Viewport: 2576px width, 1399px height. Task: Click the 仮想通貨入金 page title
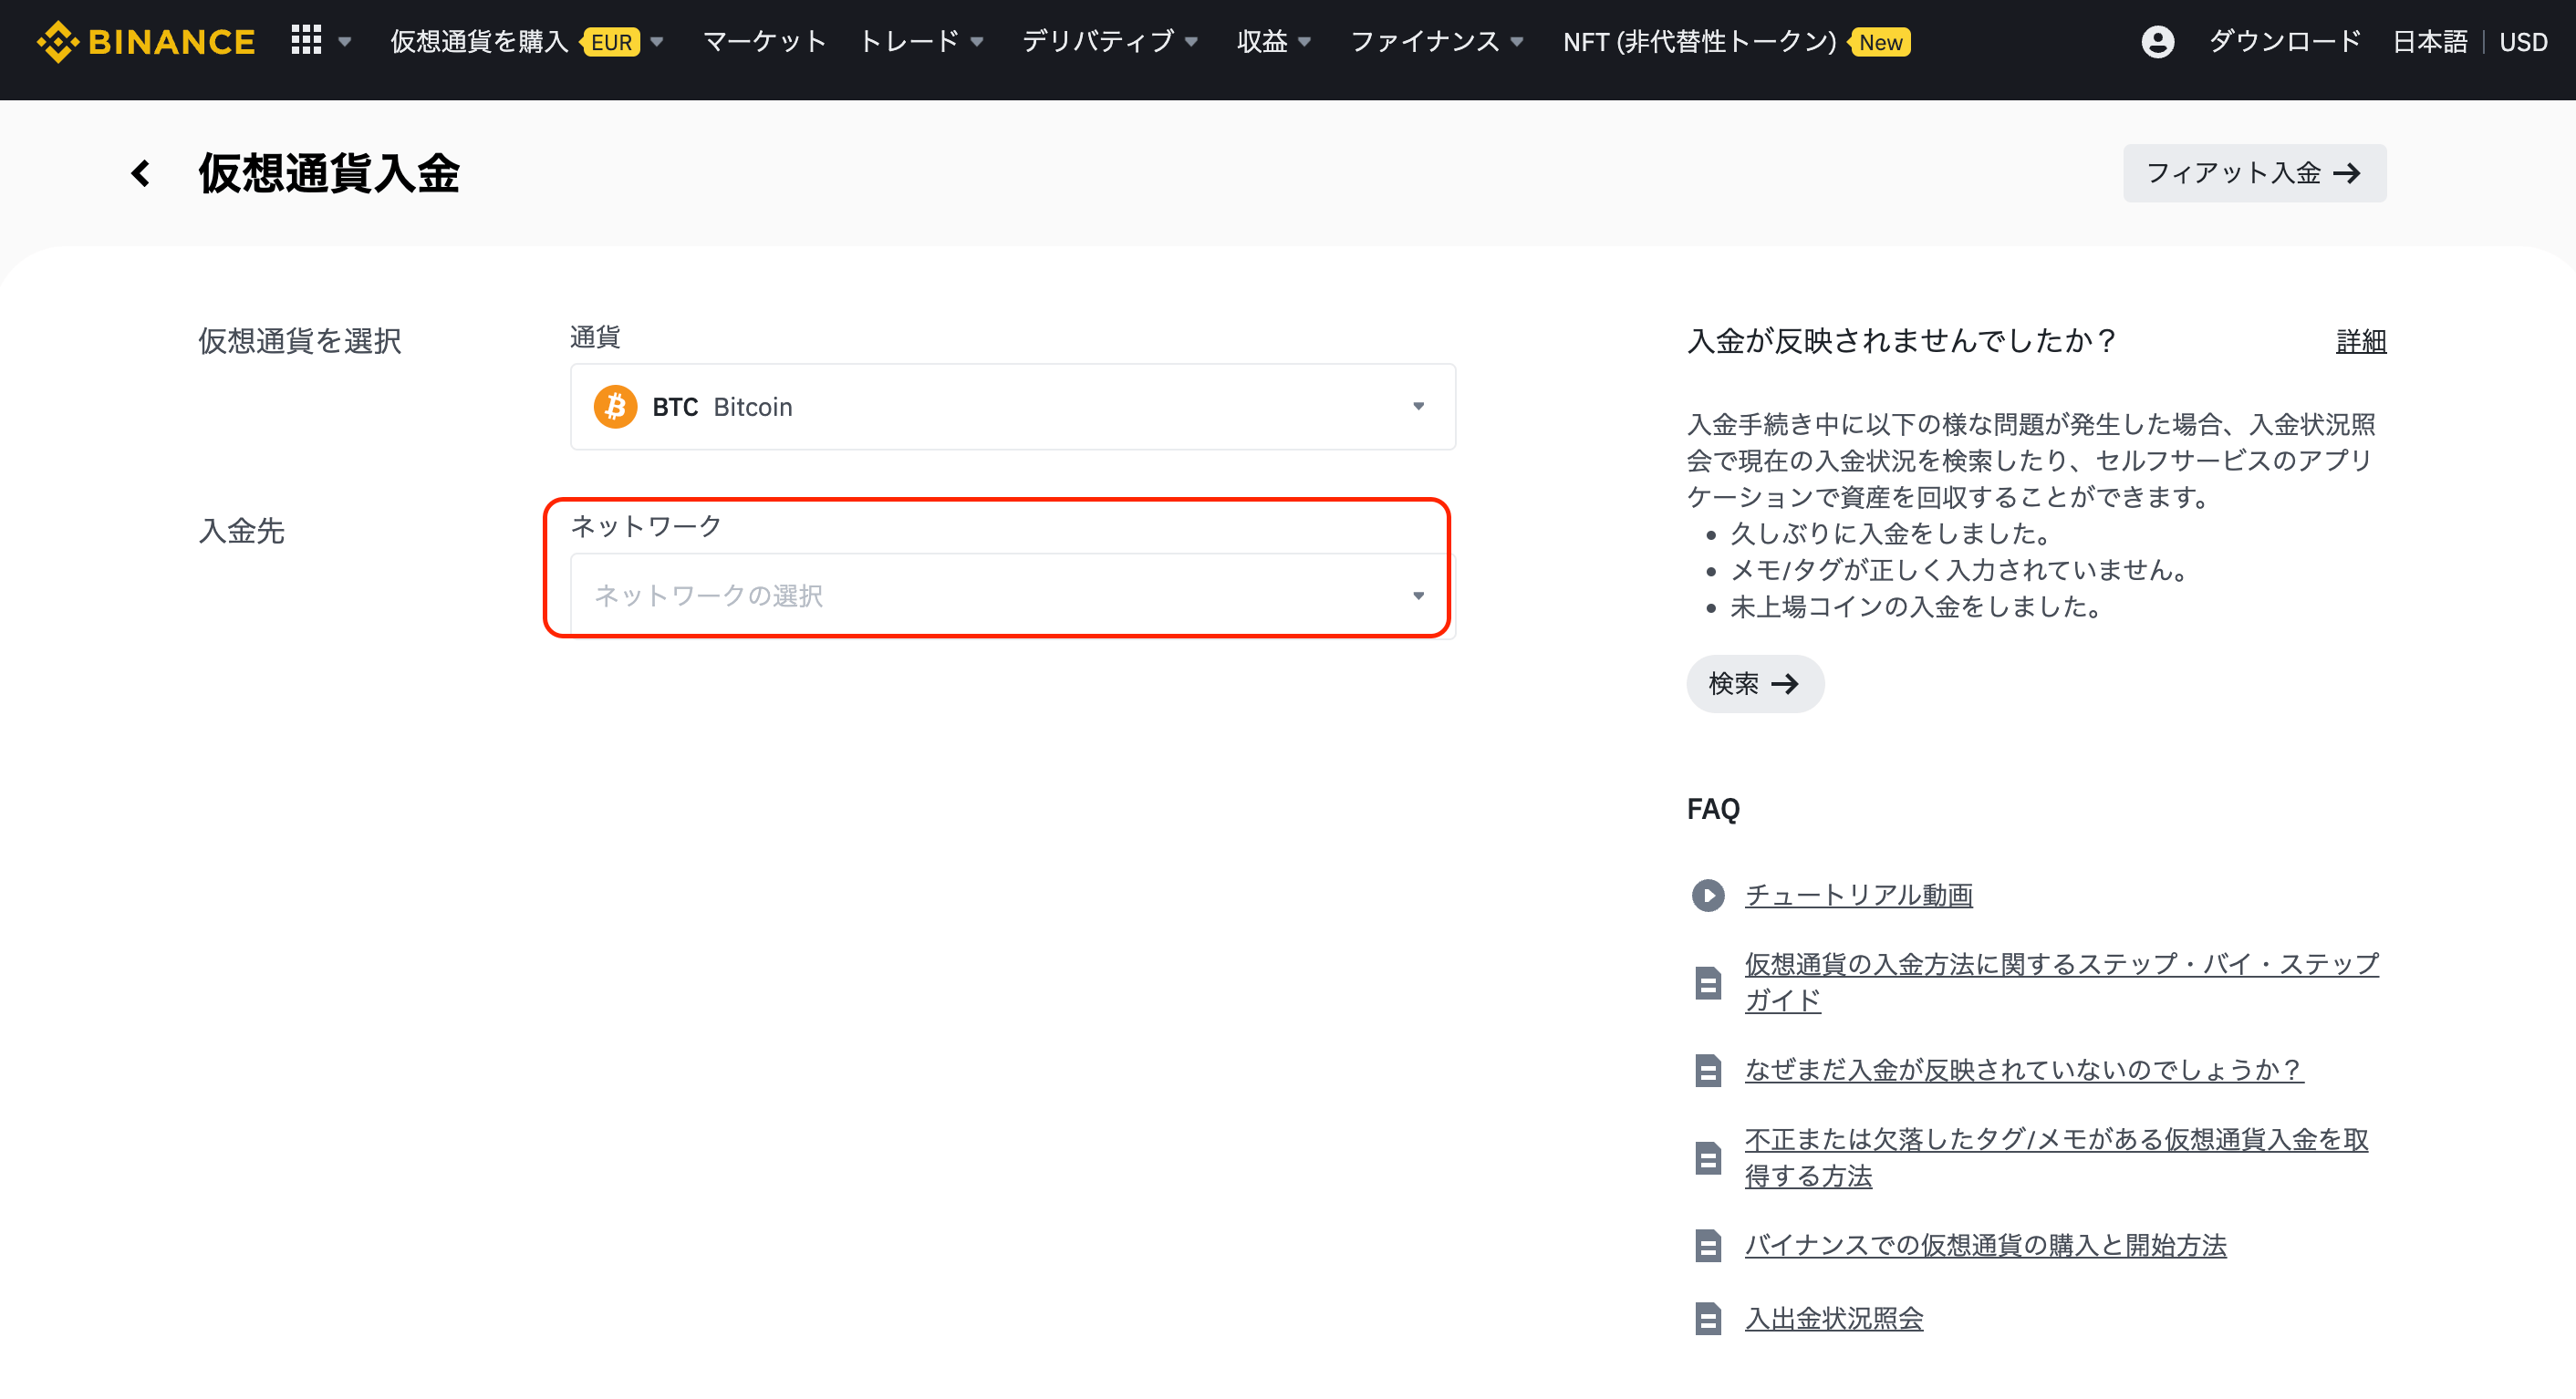point(329,173)
